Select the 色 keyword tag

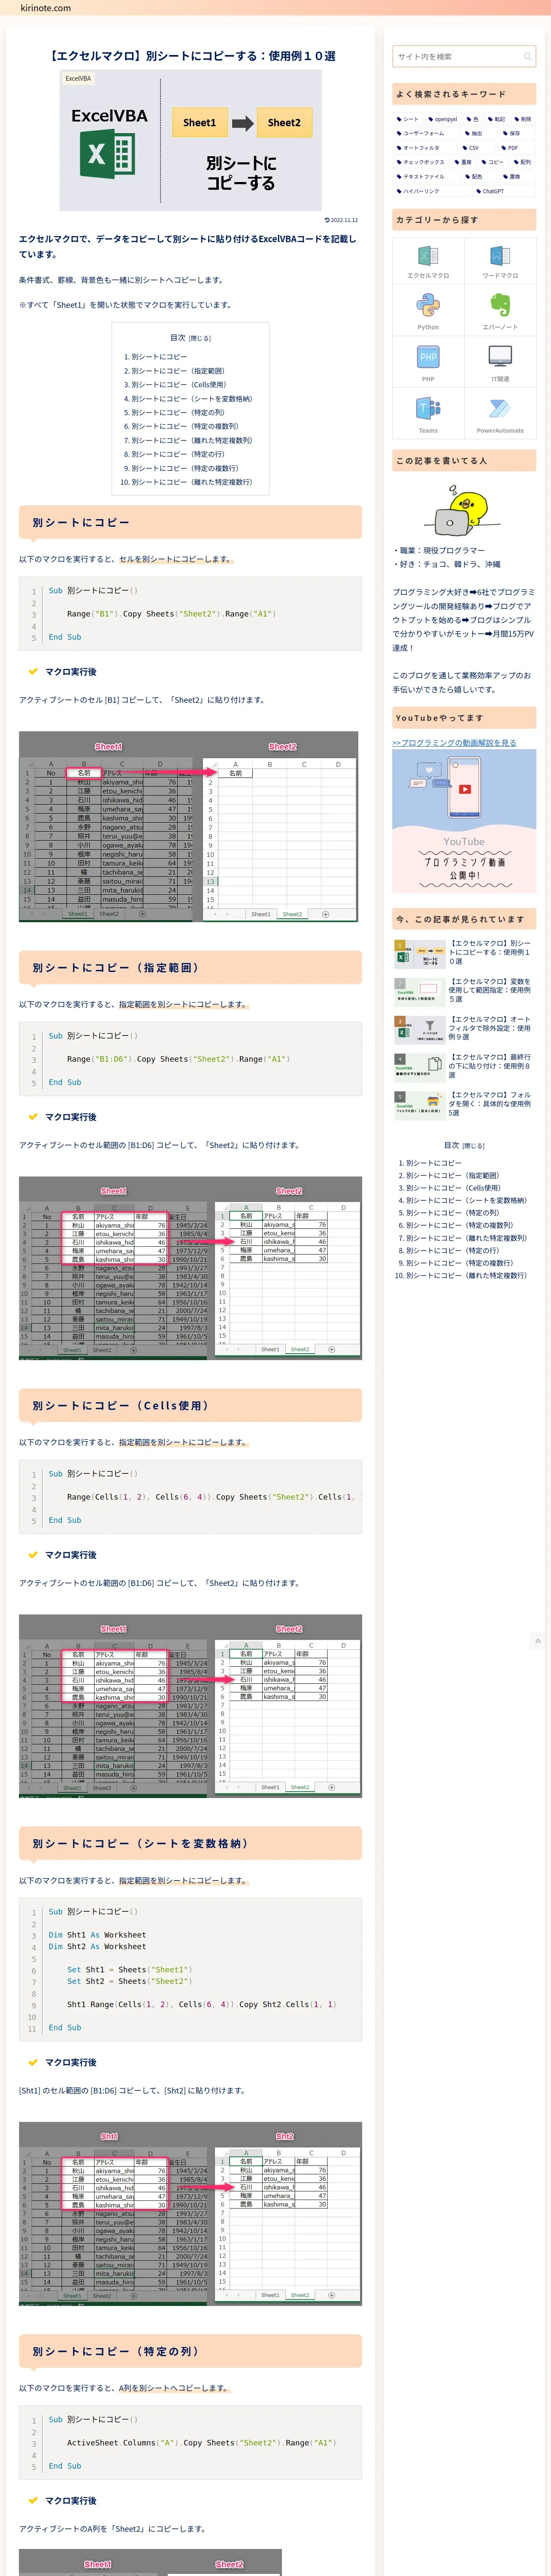point(472,119)
